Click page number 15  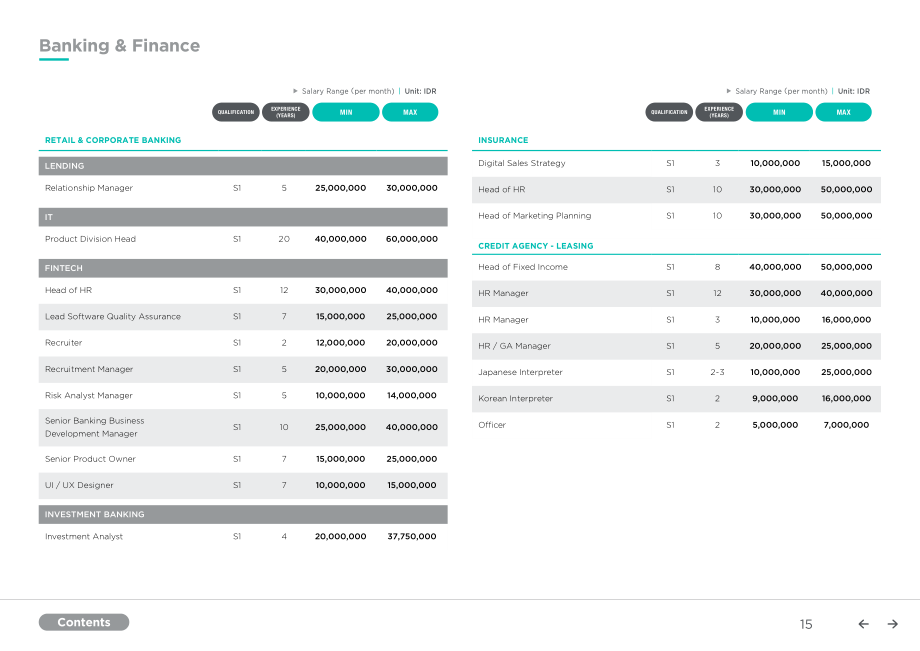(806, 624)
